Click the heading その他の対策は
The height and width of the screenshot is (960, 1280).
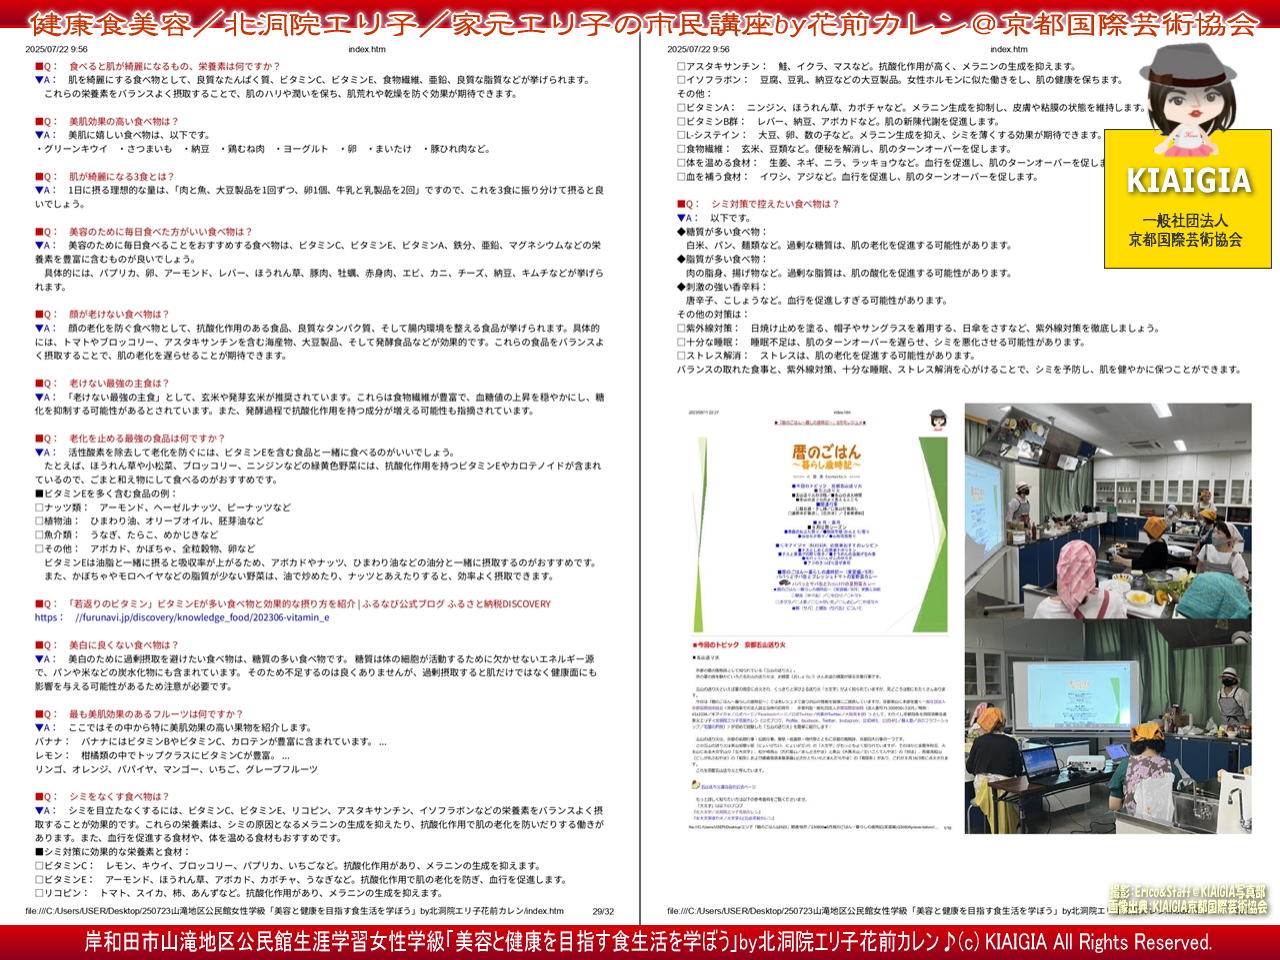tap(713, 314)
